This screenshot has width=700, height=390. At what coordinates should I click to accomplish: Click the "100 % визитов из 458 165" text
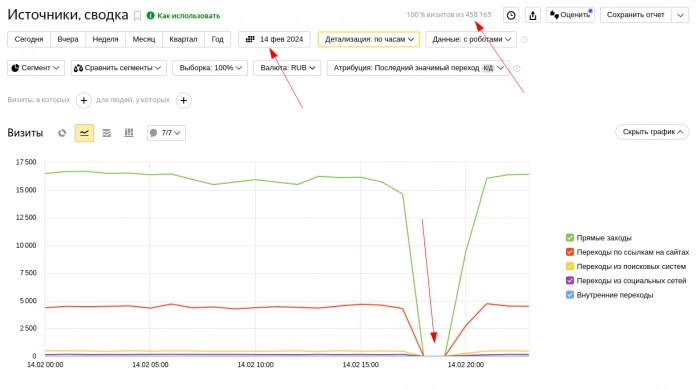(449, 15)
